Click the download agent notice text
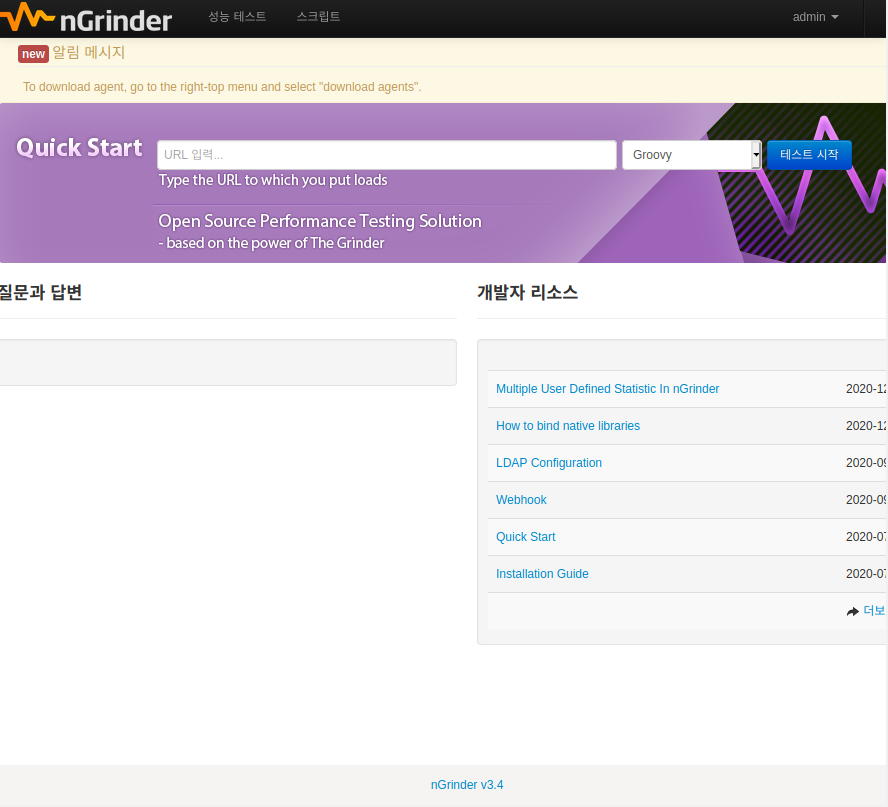Screen dimensions: 888x807 coord(222,87)
